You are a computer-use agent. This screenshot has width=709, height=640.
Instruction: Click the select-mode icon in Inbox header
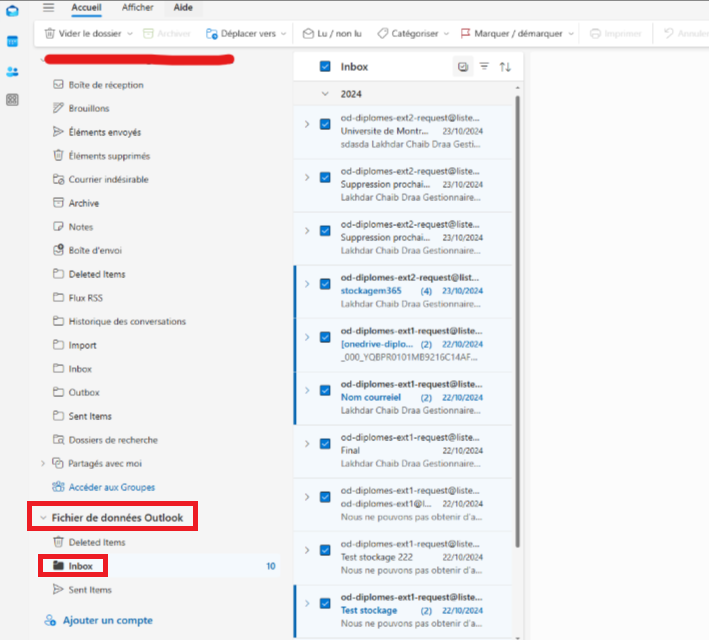point(463,67)
